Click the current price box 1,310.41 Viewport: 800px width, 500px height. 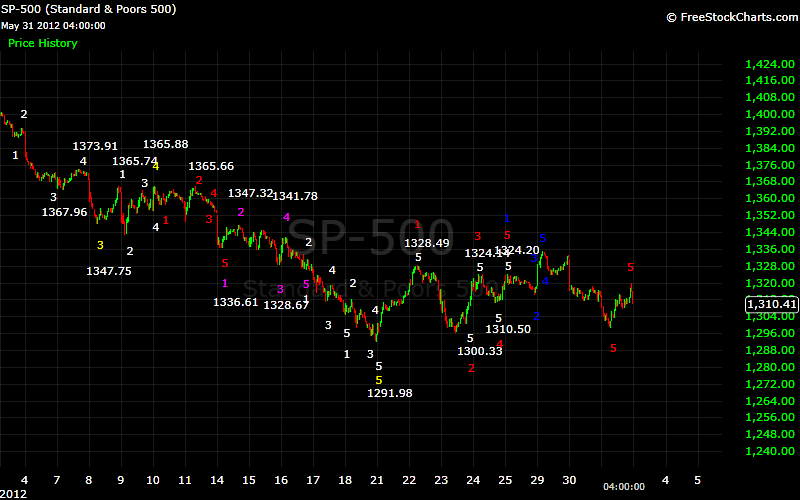[x=771, y=305]
